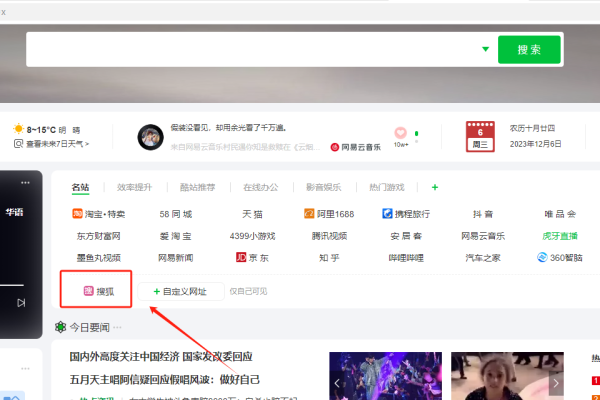Click the music widget progress bar

click(x=12, y=285)
